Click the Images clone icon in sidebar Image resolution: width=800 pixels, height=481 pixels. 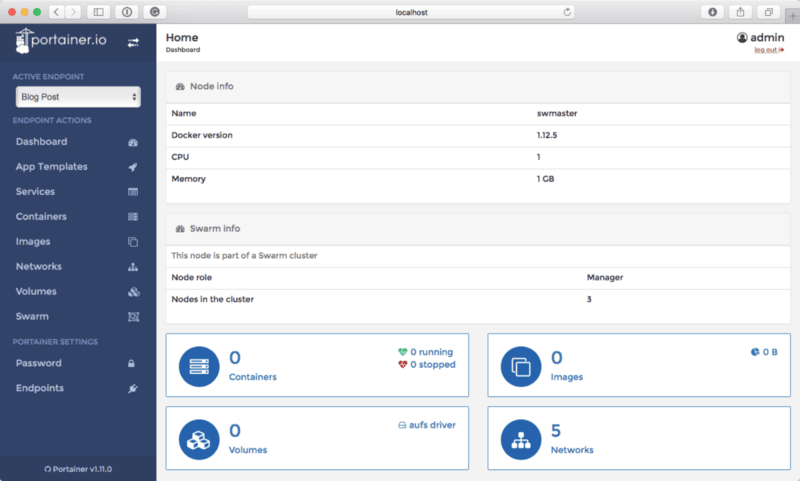[133, 242]
